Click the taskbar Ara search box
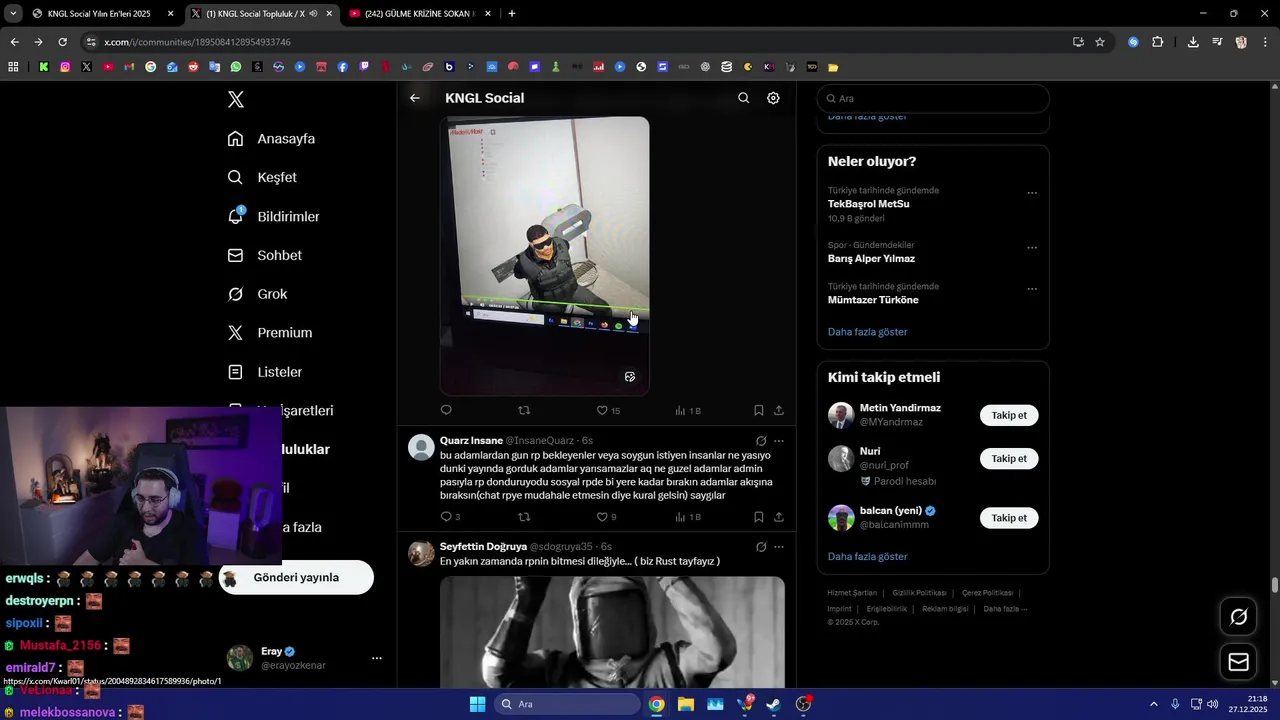Viewport: 1280px width, 720px height. point(567,704)
